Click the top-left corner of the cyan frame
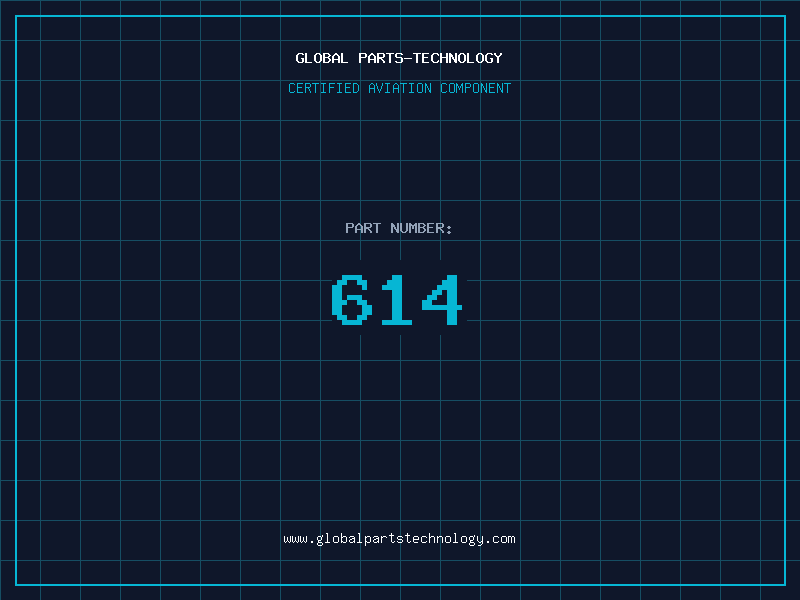Image resolution: width=800 pixels, height=600 pixels. click(16, 16)
